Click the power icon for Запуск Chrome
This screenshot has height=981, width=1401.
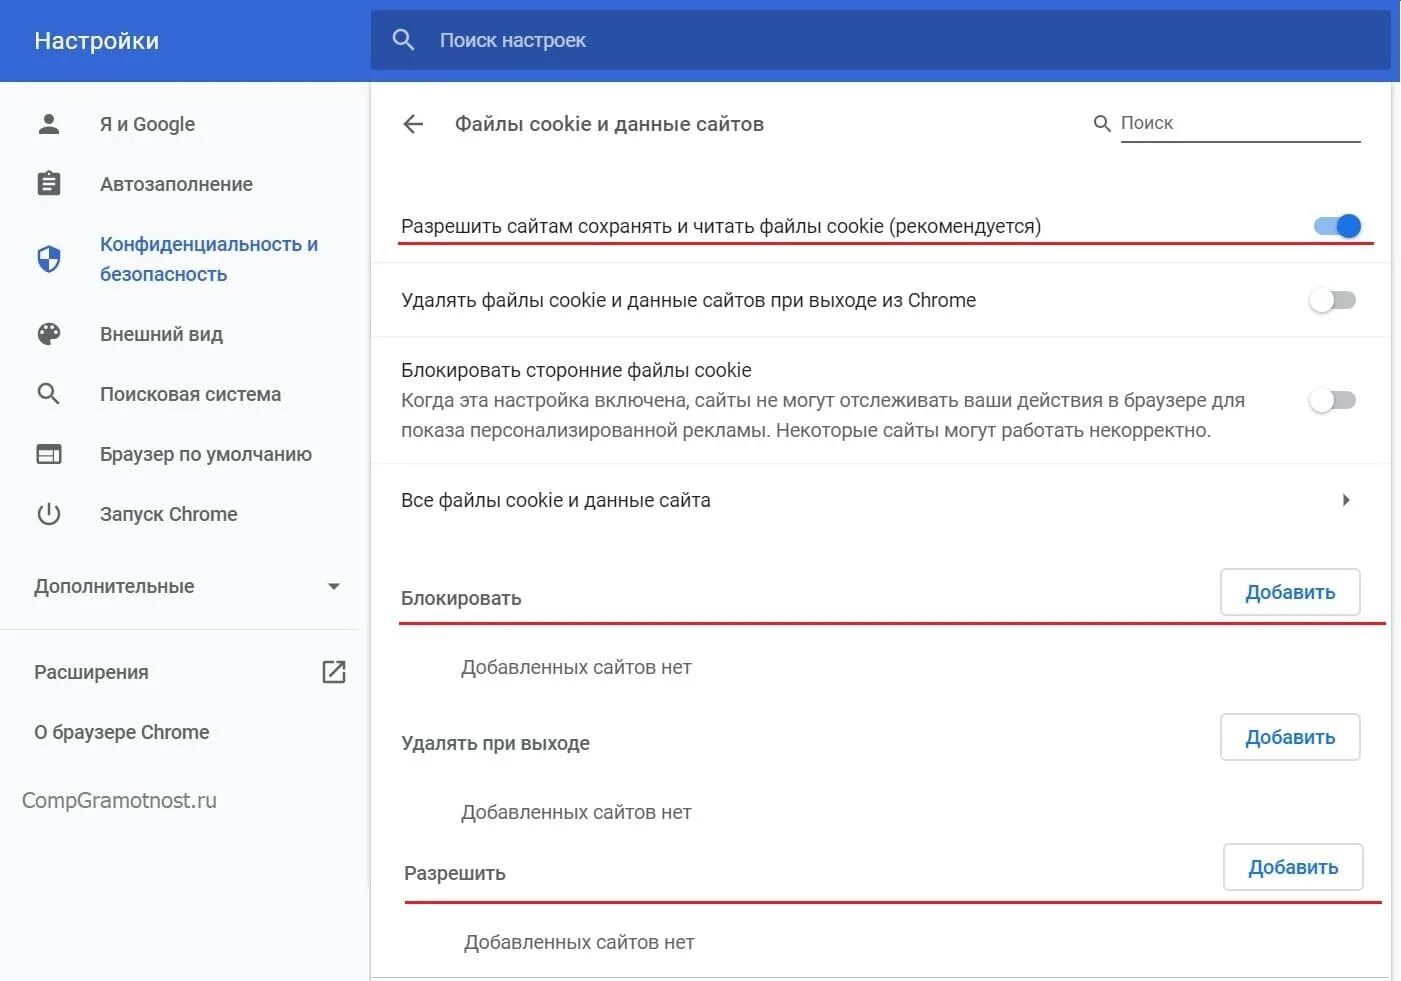[x=48, y=514]
